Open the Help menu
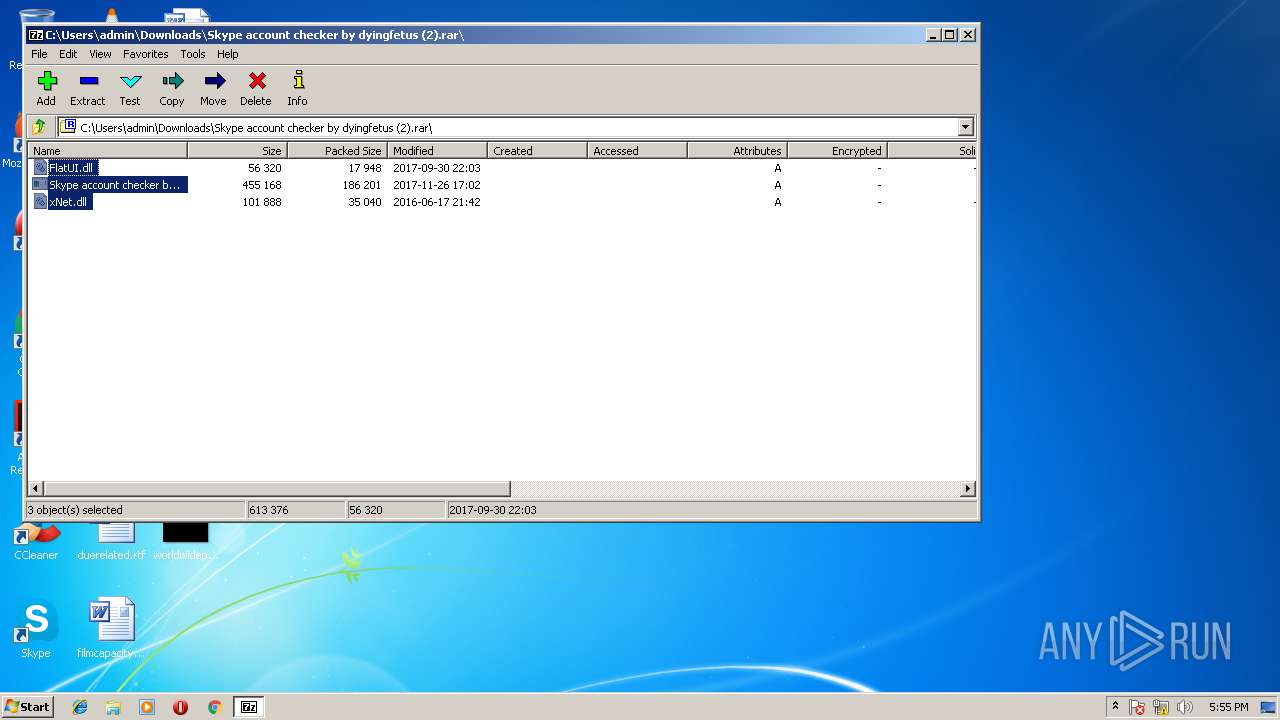The height and width of the screenshot is (720, 1280). point(228,54)
